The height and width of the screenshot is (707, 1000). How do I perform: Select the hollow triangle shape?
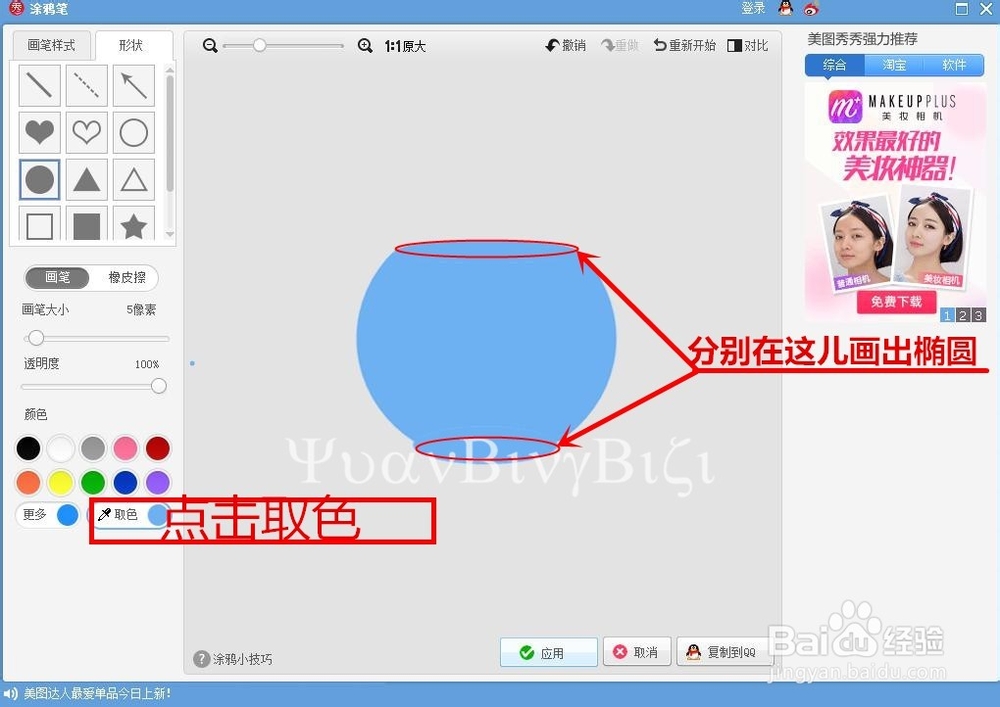(x=133, y=179)
